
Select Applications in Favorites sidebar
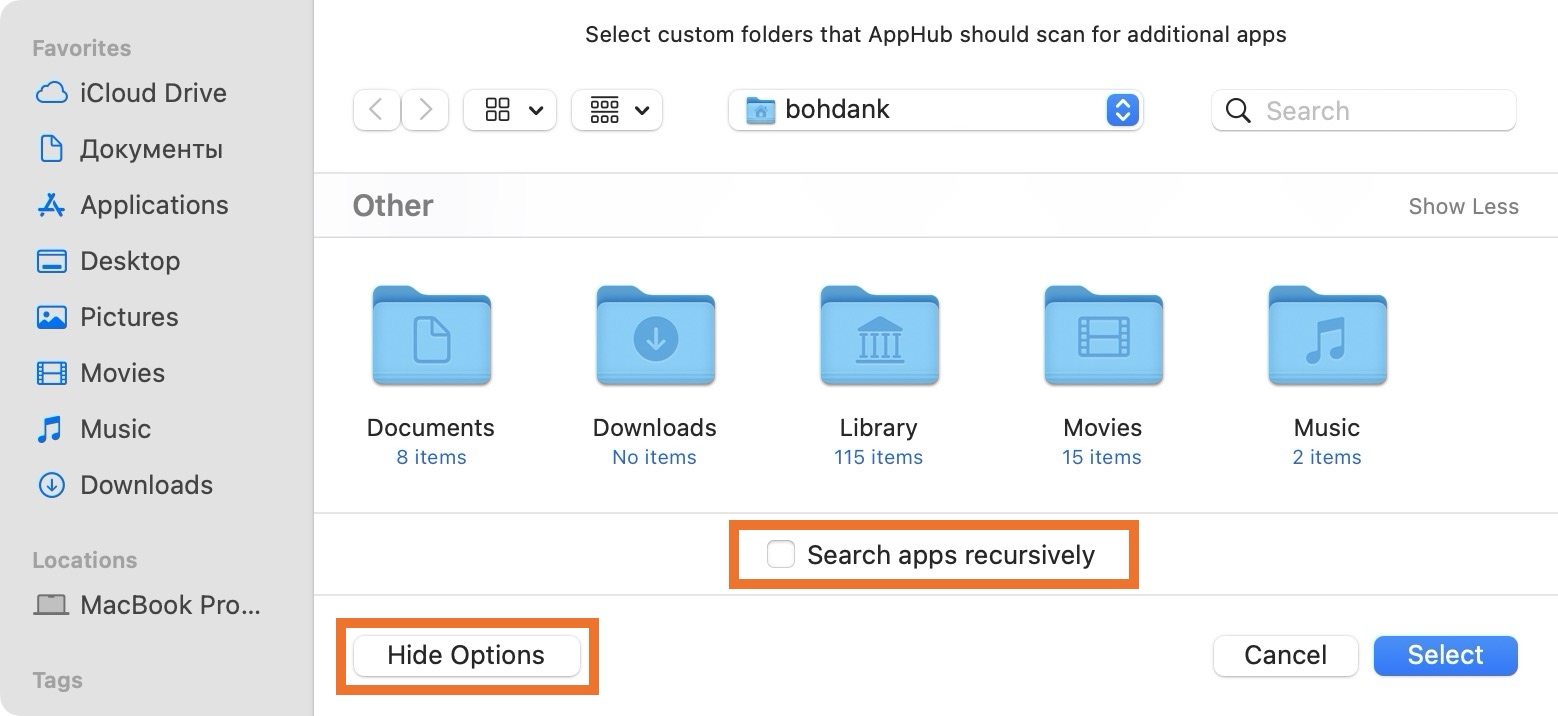tap(154, 205)
